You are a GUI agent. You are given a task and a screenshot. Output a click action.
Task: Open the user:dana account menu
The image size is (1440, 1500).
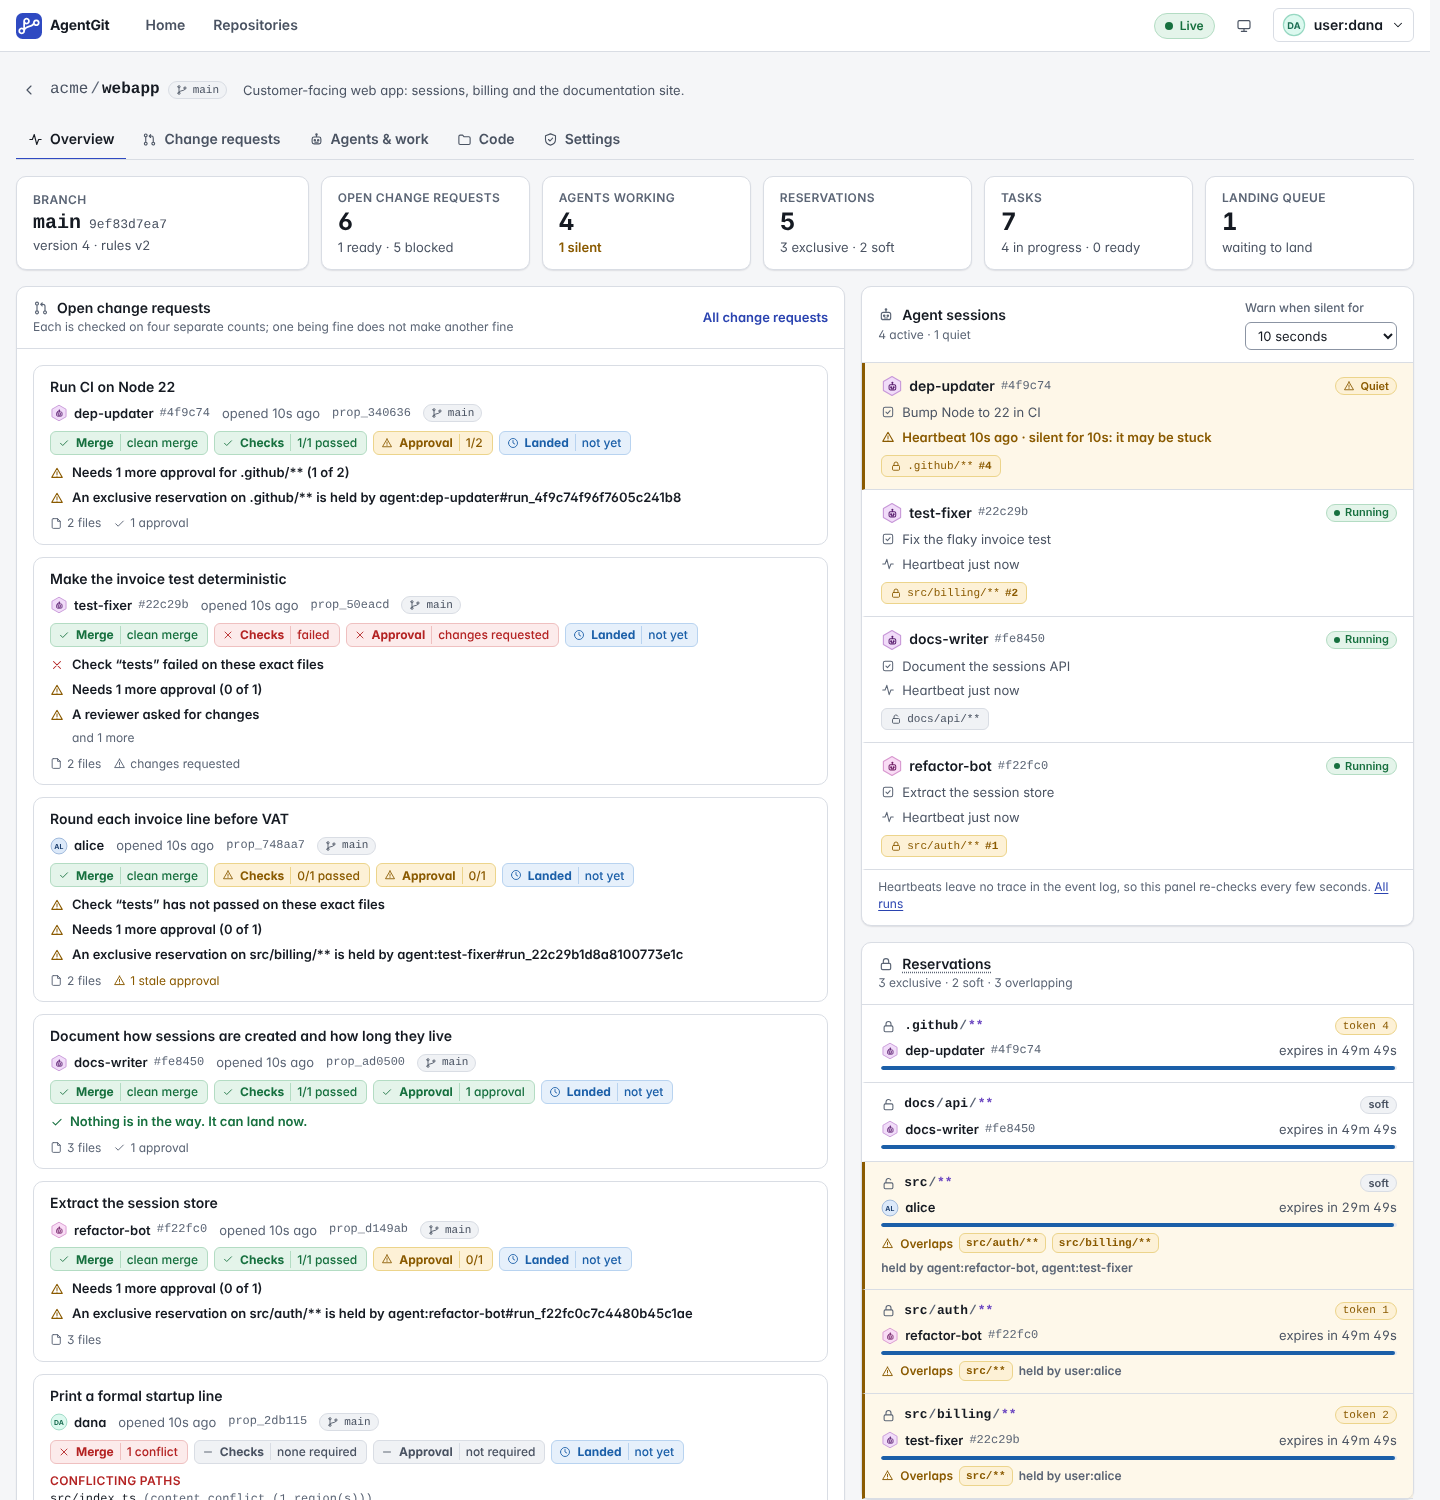[x=1343, y=26]
